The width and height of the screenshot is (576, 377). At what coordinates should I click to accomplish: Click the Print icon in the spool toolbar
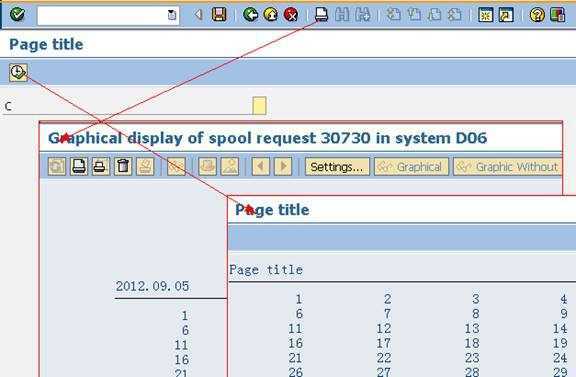(79, 167)
